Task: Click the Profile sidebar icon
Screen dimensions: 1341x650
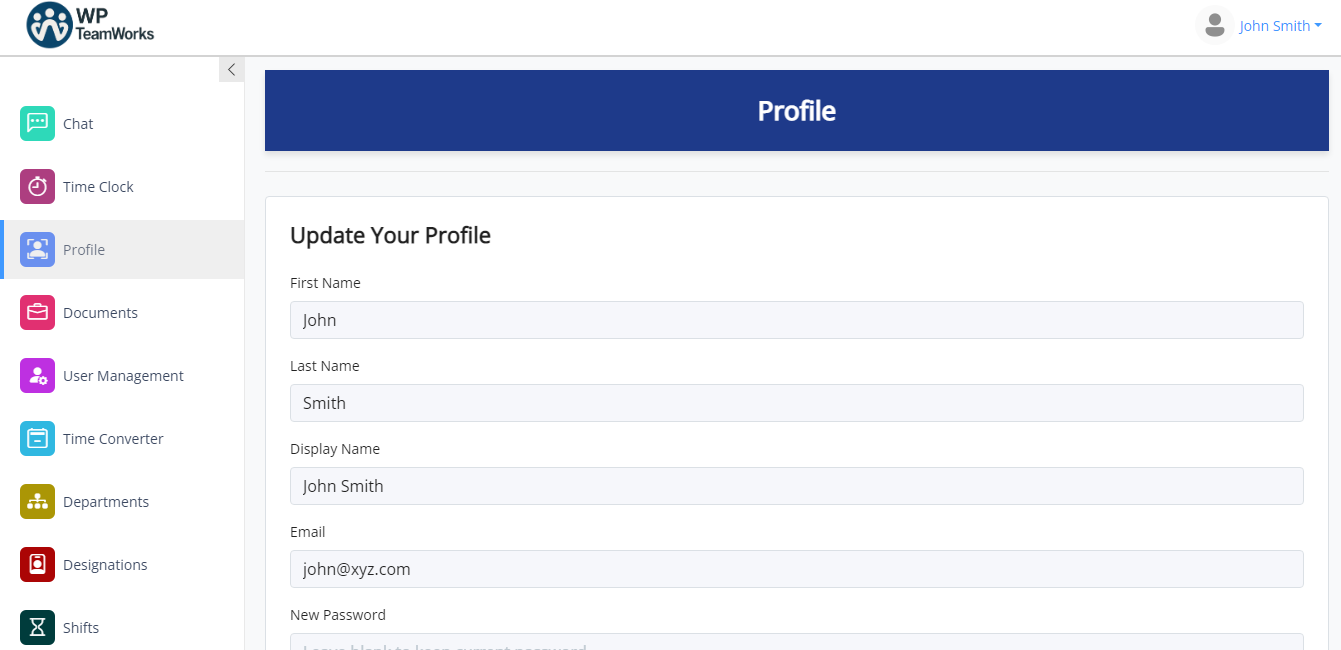Action: pyautogui.click(x=37, y=249)
